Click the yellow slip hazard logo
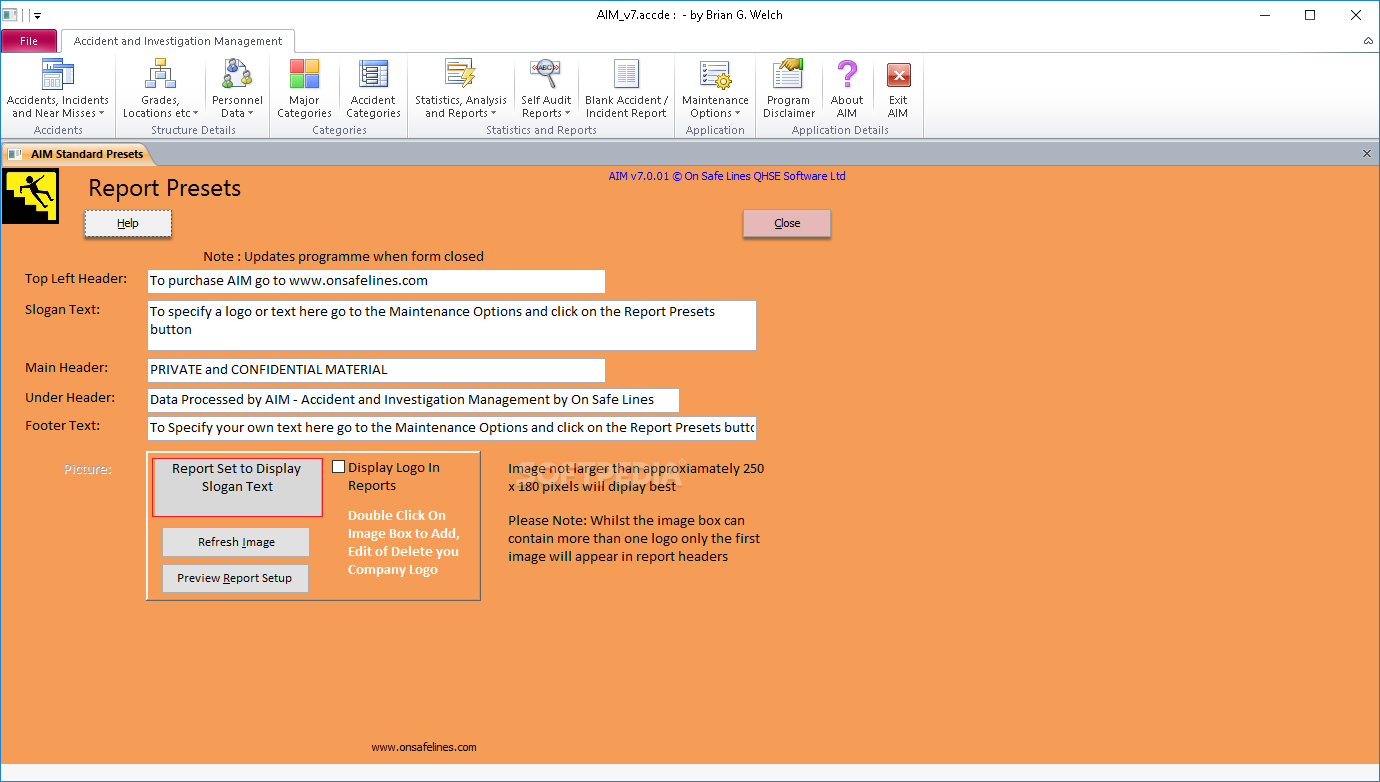Screen dimensions: 1380x782 30,196
